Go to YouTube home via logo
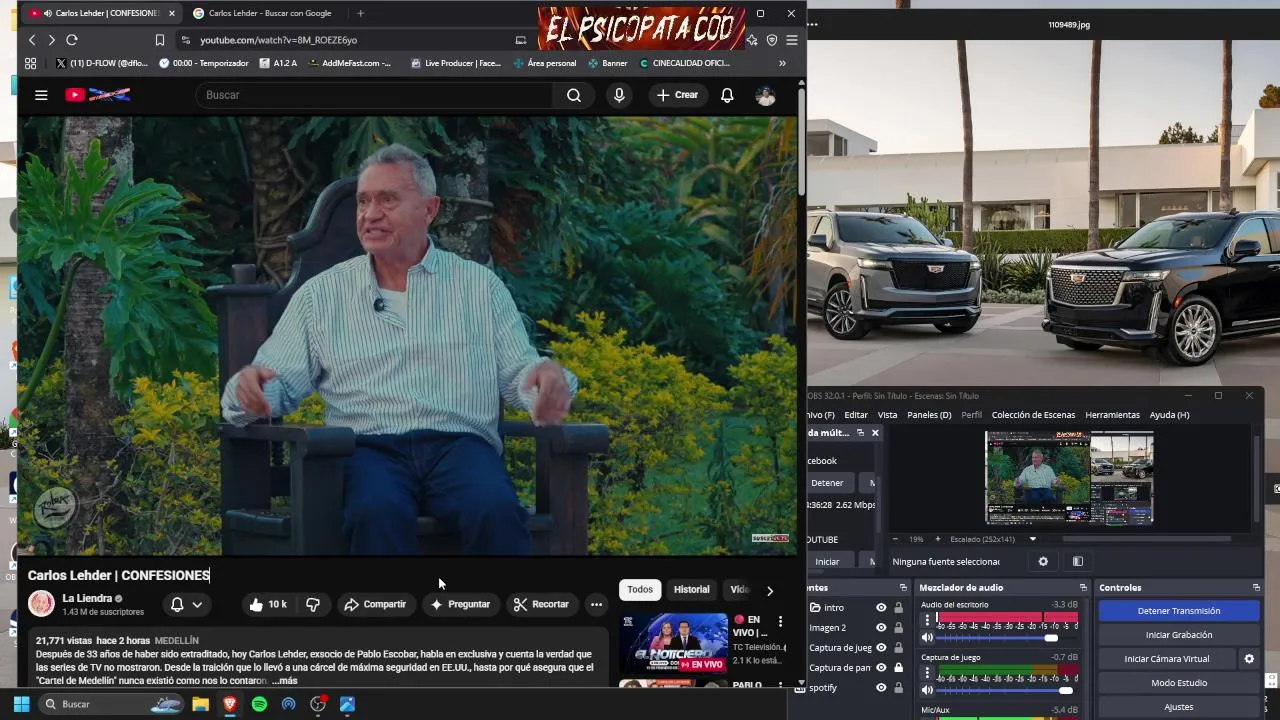 pyautogui.click(x=97, y=95)
